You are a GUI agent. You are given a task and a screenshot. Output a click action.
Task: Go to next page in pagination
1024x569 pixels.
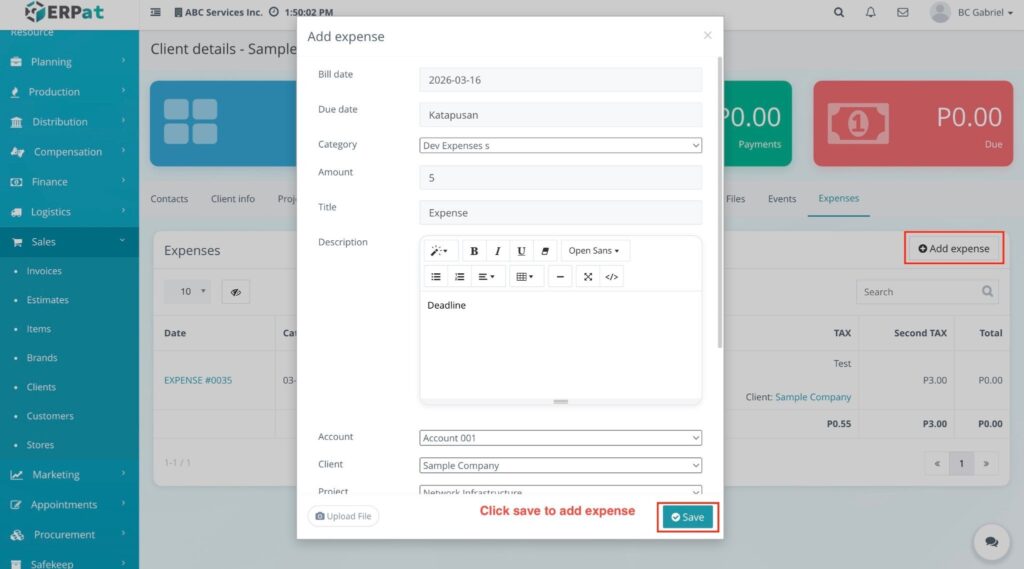[x=986, y=463]
